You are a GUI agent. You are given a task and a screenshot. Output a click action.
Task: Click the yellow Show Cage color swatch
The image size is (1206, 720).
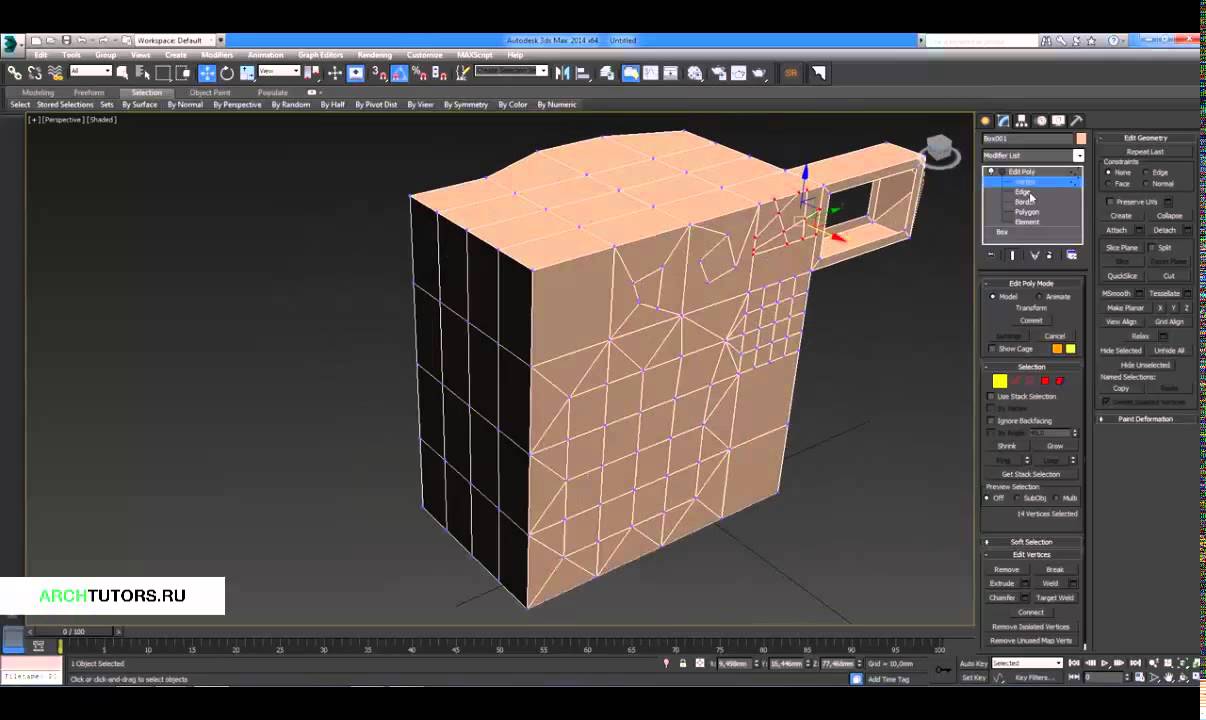(1070, 349)
